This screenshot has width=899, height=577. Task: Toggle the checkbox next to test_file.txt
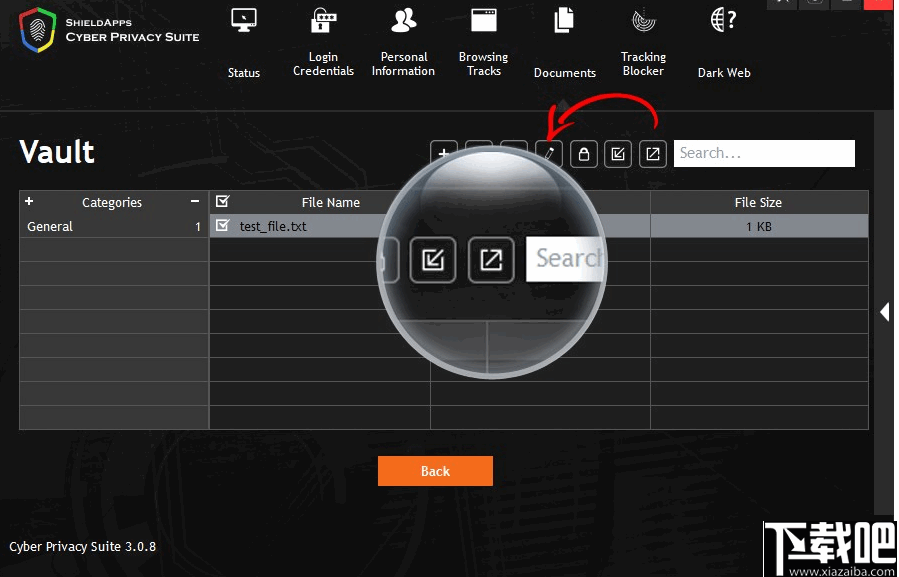223,226
